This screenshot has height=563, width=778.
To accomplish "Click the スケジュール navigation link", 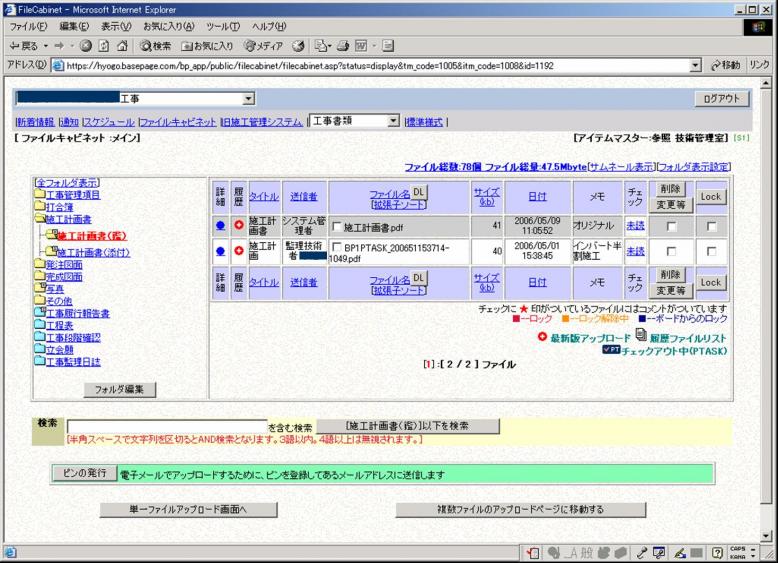I will coord(111,122).
